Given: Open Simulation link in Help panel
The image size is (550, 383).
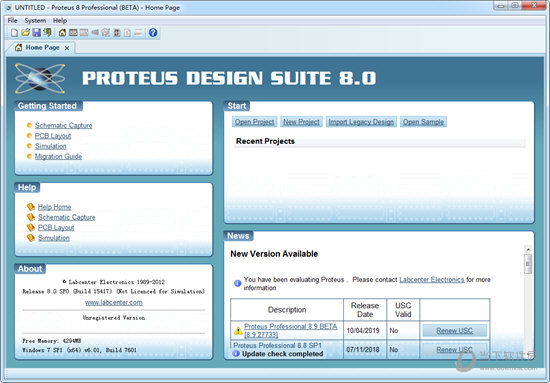Looking at the screenshot, I should (x=54, y=238).
